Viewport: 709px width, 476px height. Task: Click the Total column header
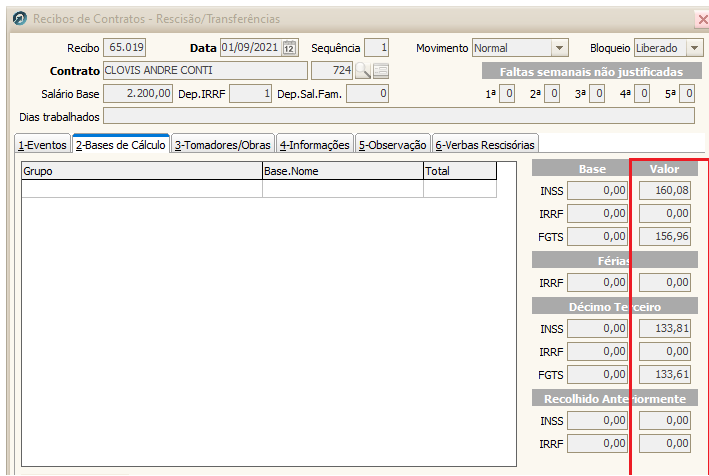pos(460,171)
